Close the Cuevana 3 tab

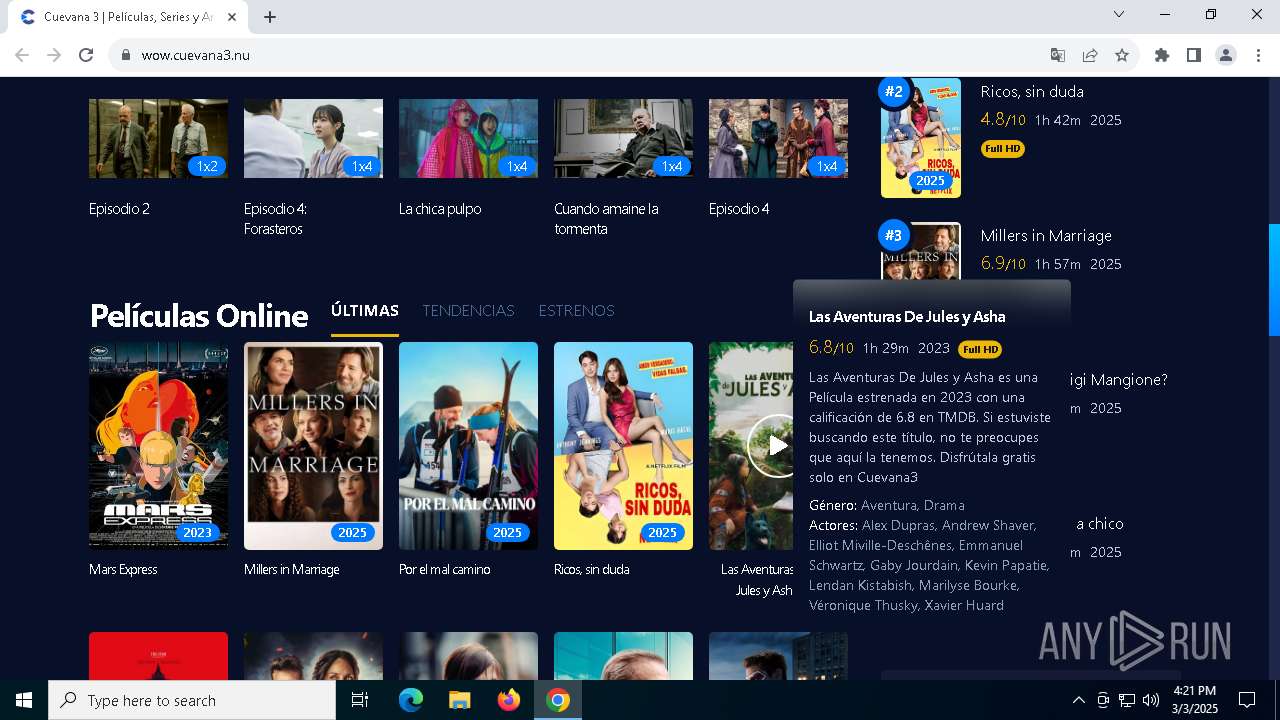coord(232,16)
